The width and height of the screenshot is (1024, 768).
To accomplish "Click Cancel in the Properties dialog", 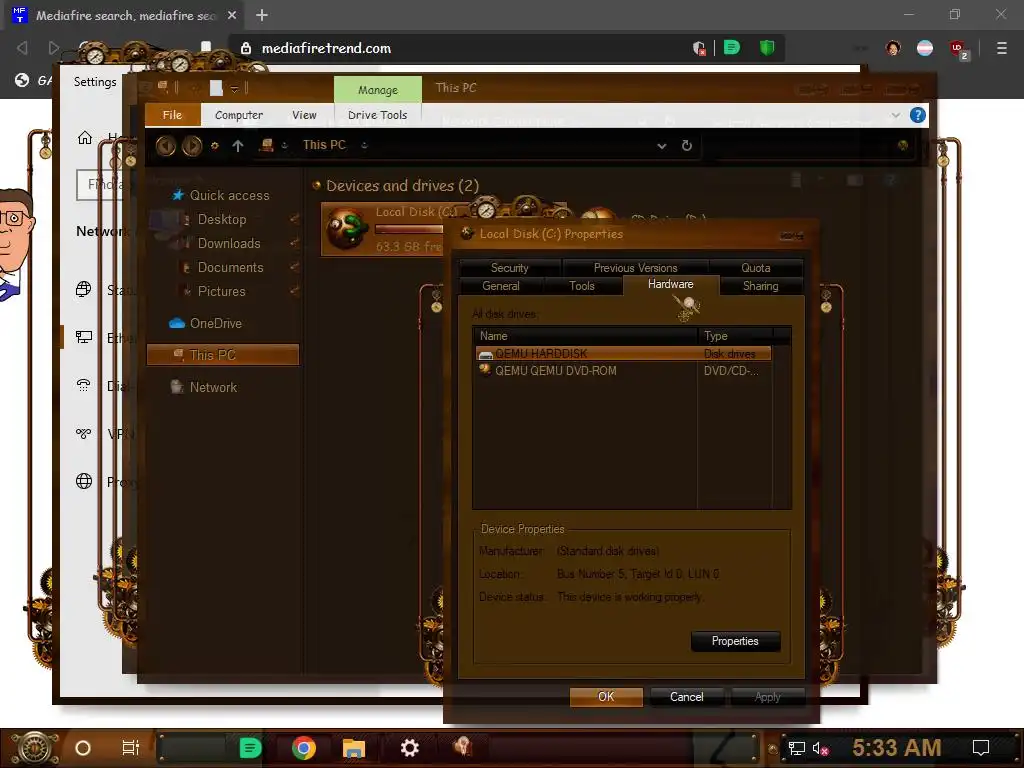I will 687,697.
